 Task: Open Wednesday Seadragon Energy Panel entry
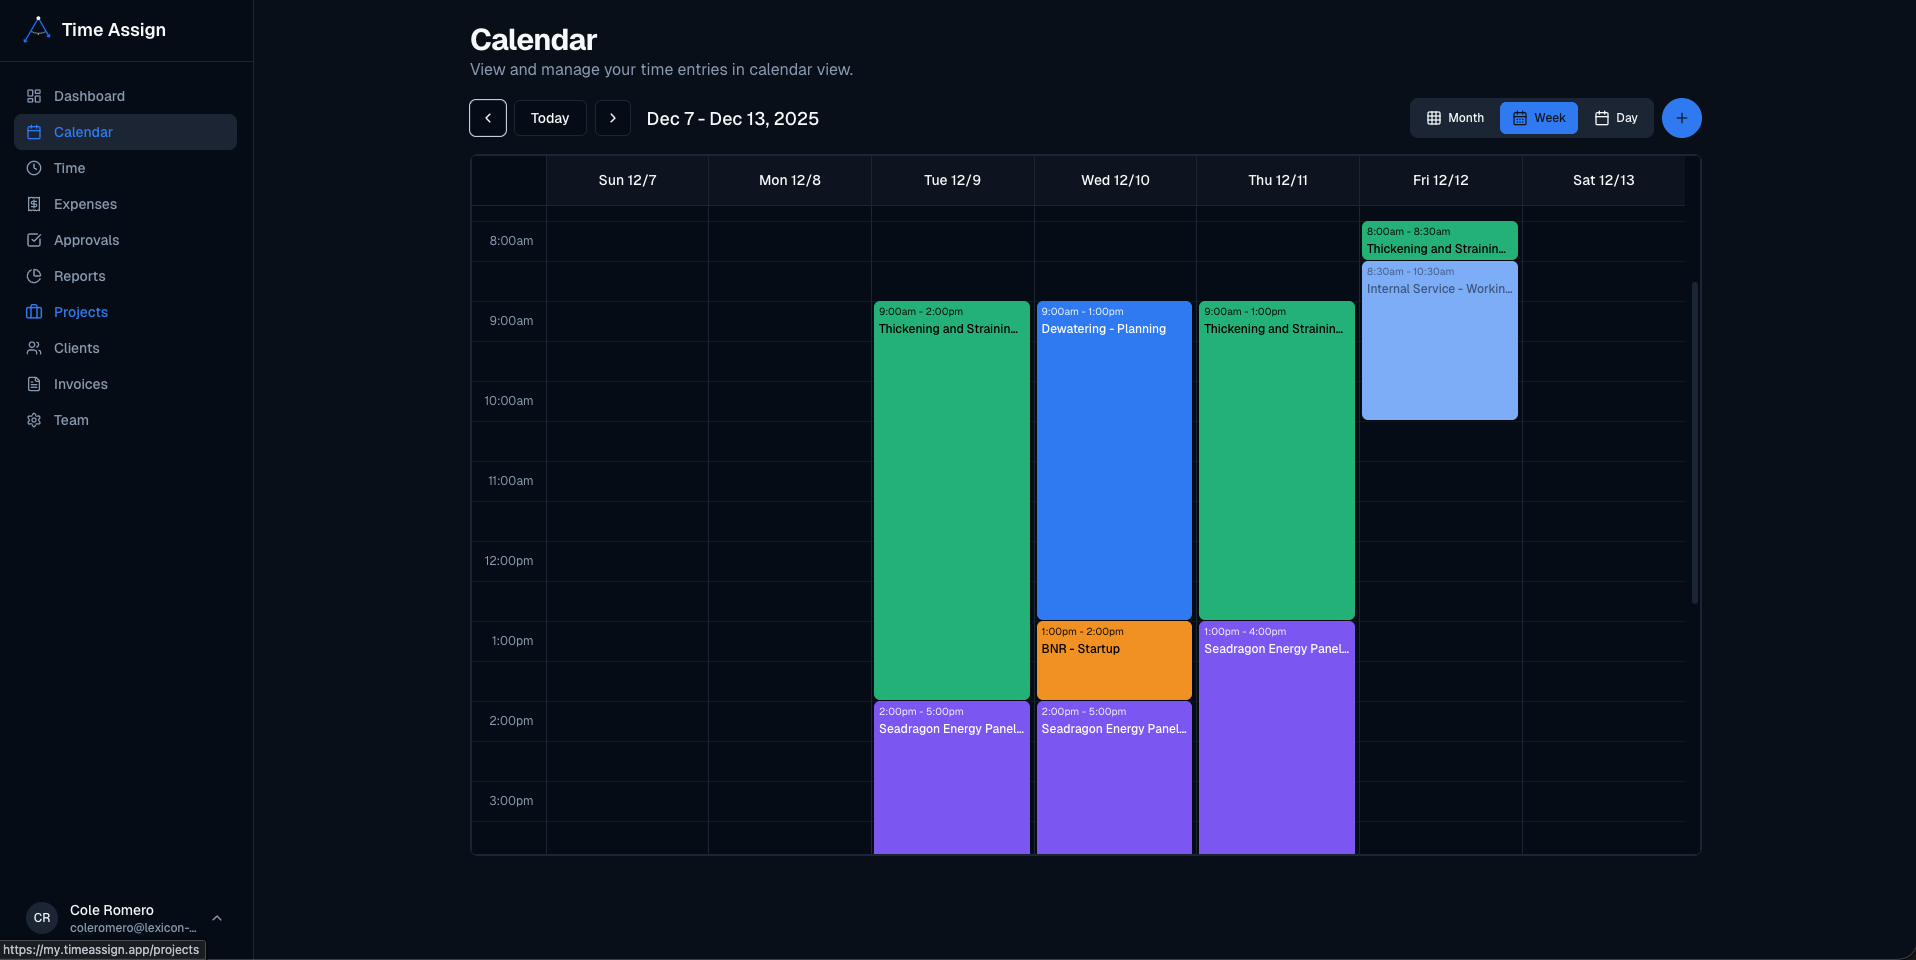(x=1114, y=778)
